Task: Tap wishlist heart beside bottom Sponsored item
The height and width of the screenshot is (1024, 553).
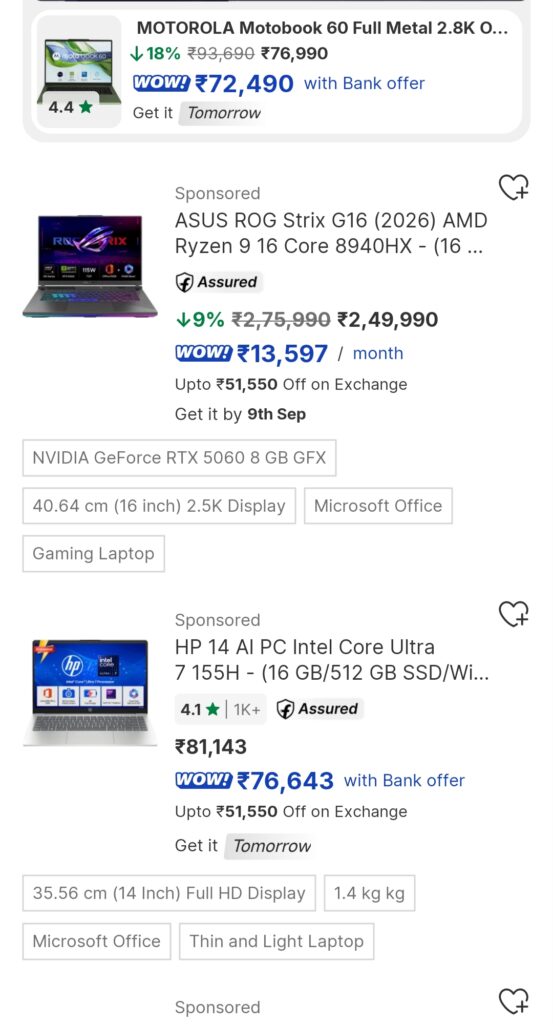Action: pos(514,1000)
